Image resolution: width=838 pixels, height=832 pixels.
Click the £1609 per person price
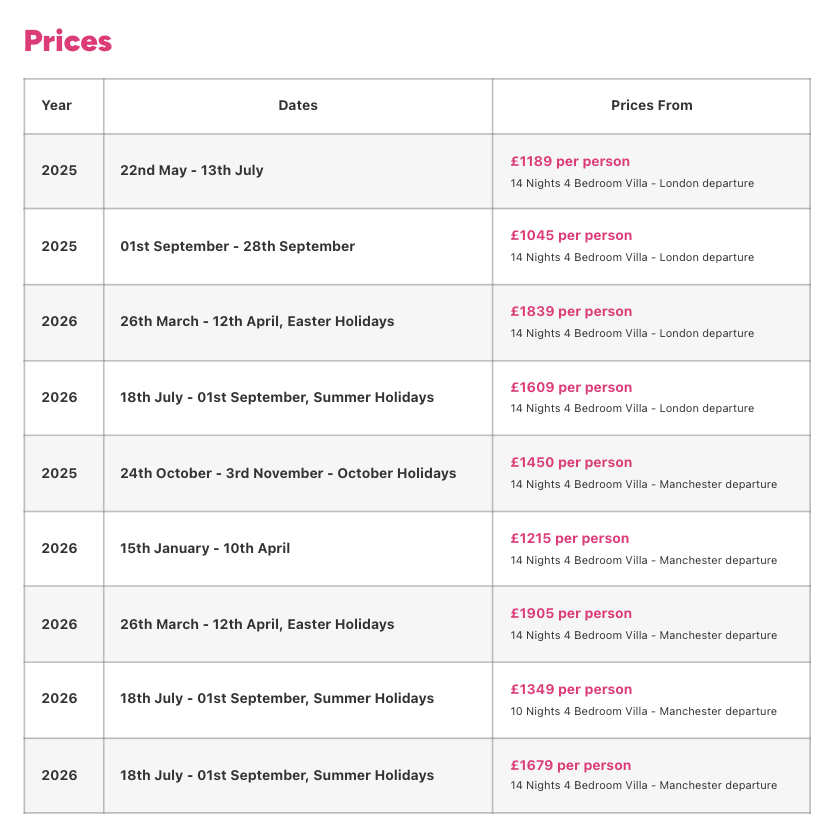coord(571,387)
